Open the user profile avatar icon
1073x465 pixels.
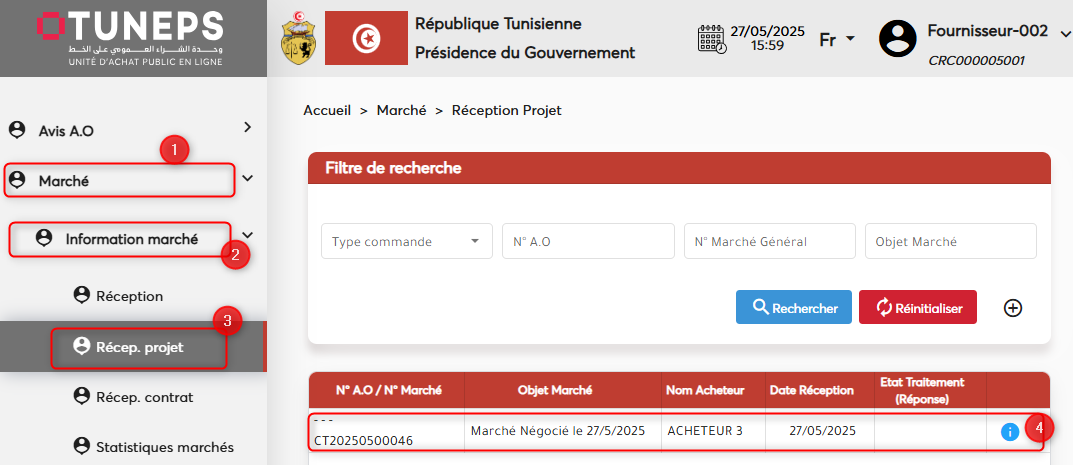897,39
